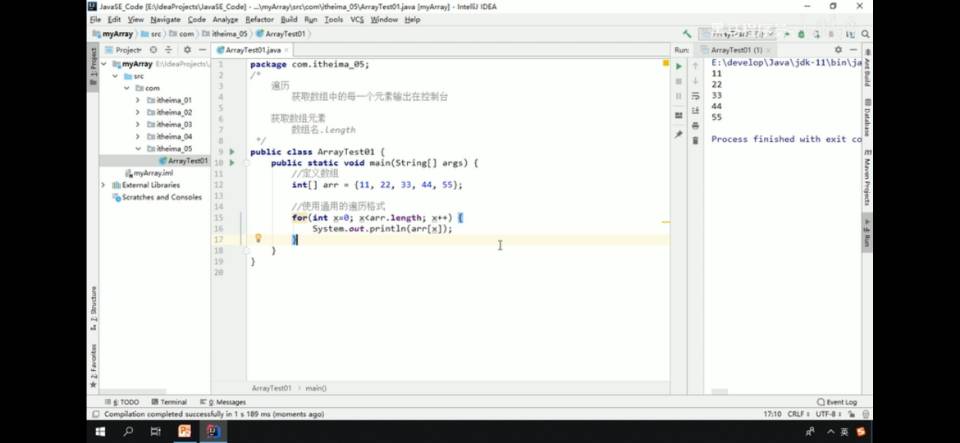
Task: Click Windows Start button
Action: (x=100, y=432)
